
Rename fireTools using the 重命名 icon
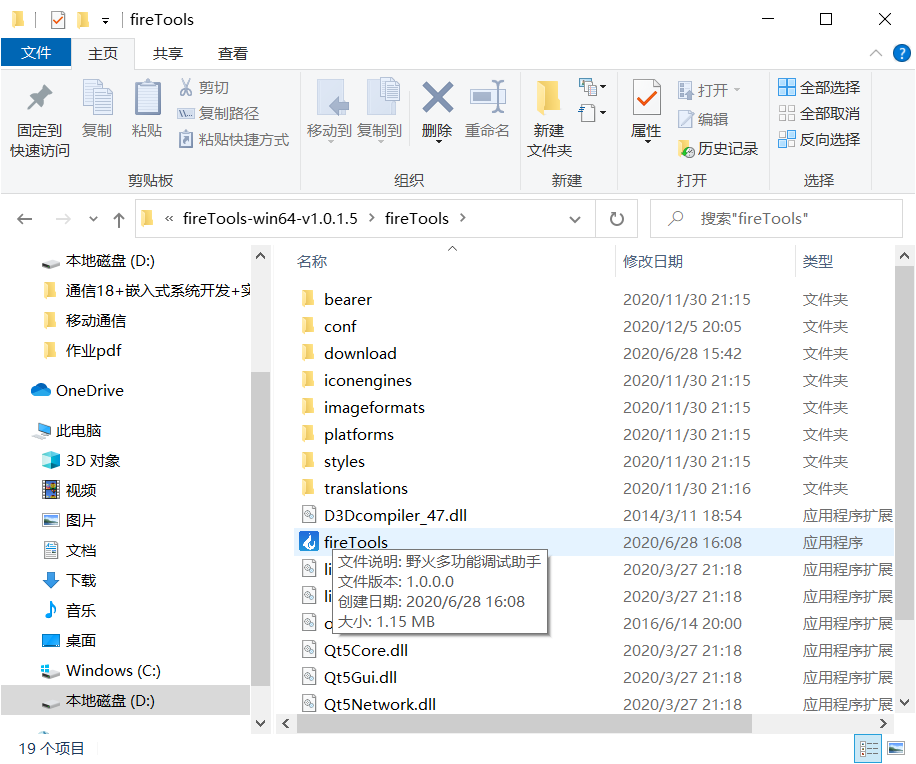[x=487, y=110]
